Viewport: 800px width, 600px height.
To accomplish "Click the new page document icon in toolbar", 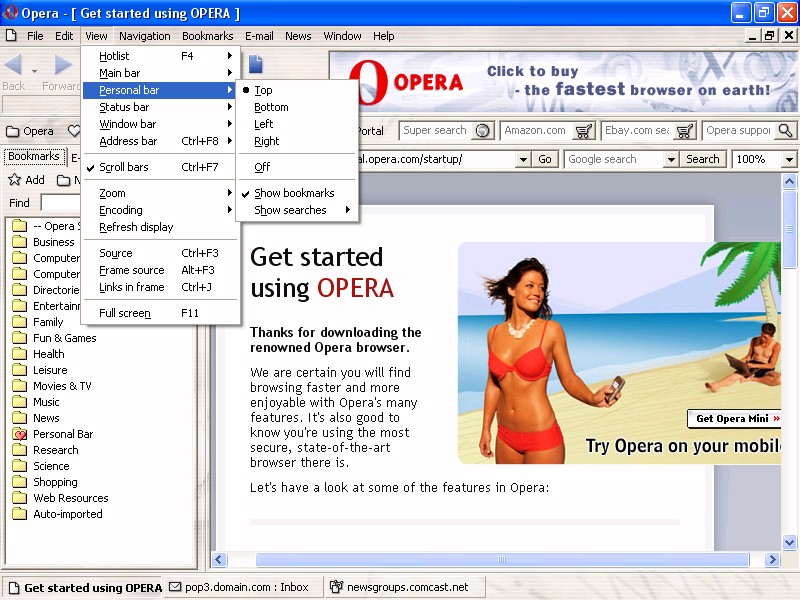I will point(256,64).
